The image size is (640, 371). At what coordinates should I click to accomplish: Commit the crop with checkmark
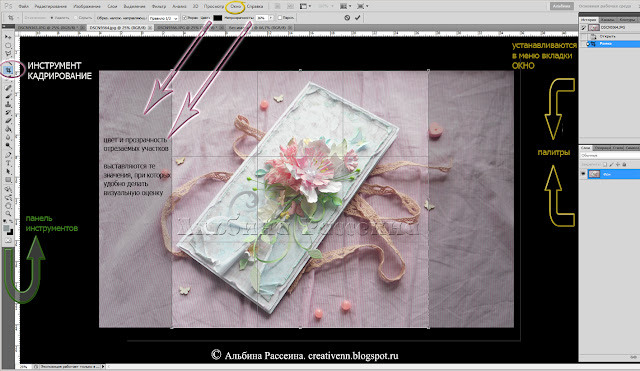pos(358,18)
